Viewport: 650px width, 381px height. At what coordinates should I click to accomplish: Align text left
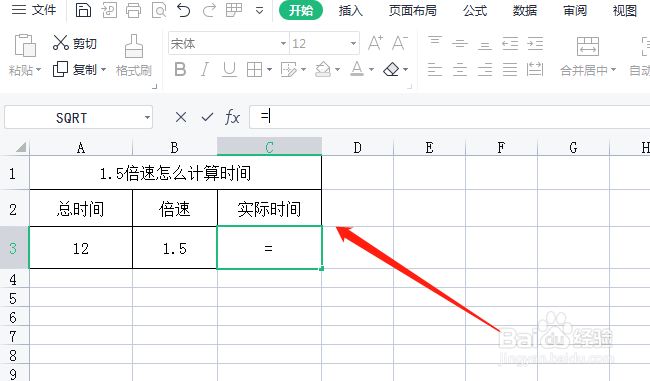point(435,70)
